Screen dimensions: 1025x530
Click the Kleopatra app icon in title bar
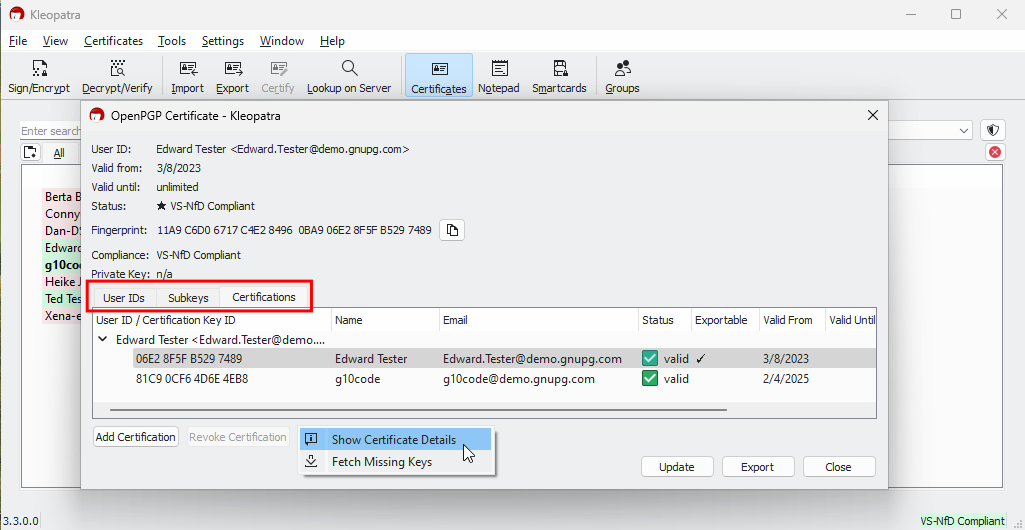coord(17,14)
